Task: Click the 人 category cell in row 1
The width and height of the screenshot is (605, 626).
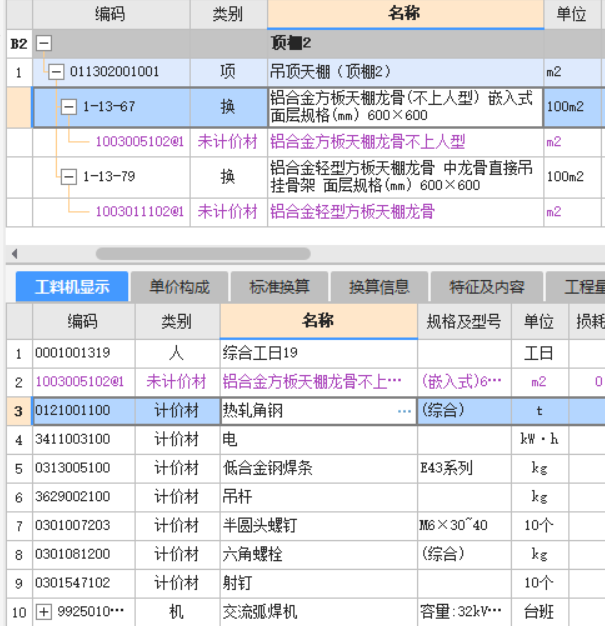Action: pos(177,353)
